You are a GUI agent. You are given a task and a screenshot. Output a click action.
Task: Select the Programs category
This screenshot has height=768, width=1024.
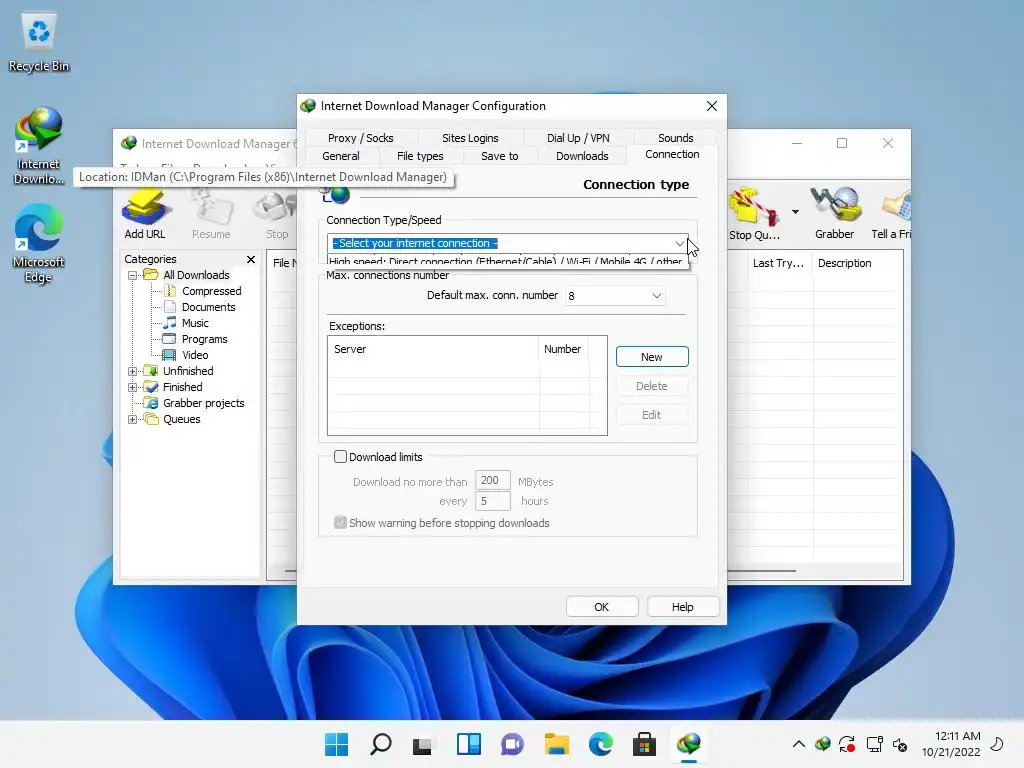point(204,339)
